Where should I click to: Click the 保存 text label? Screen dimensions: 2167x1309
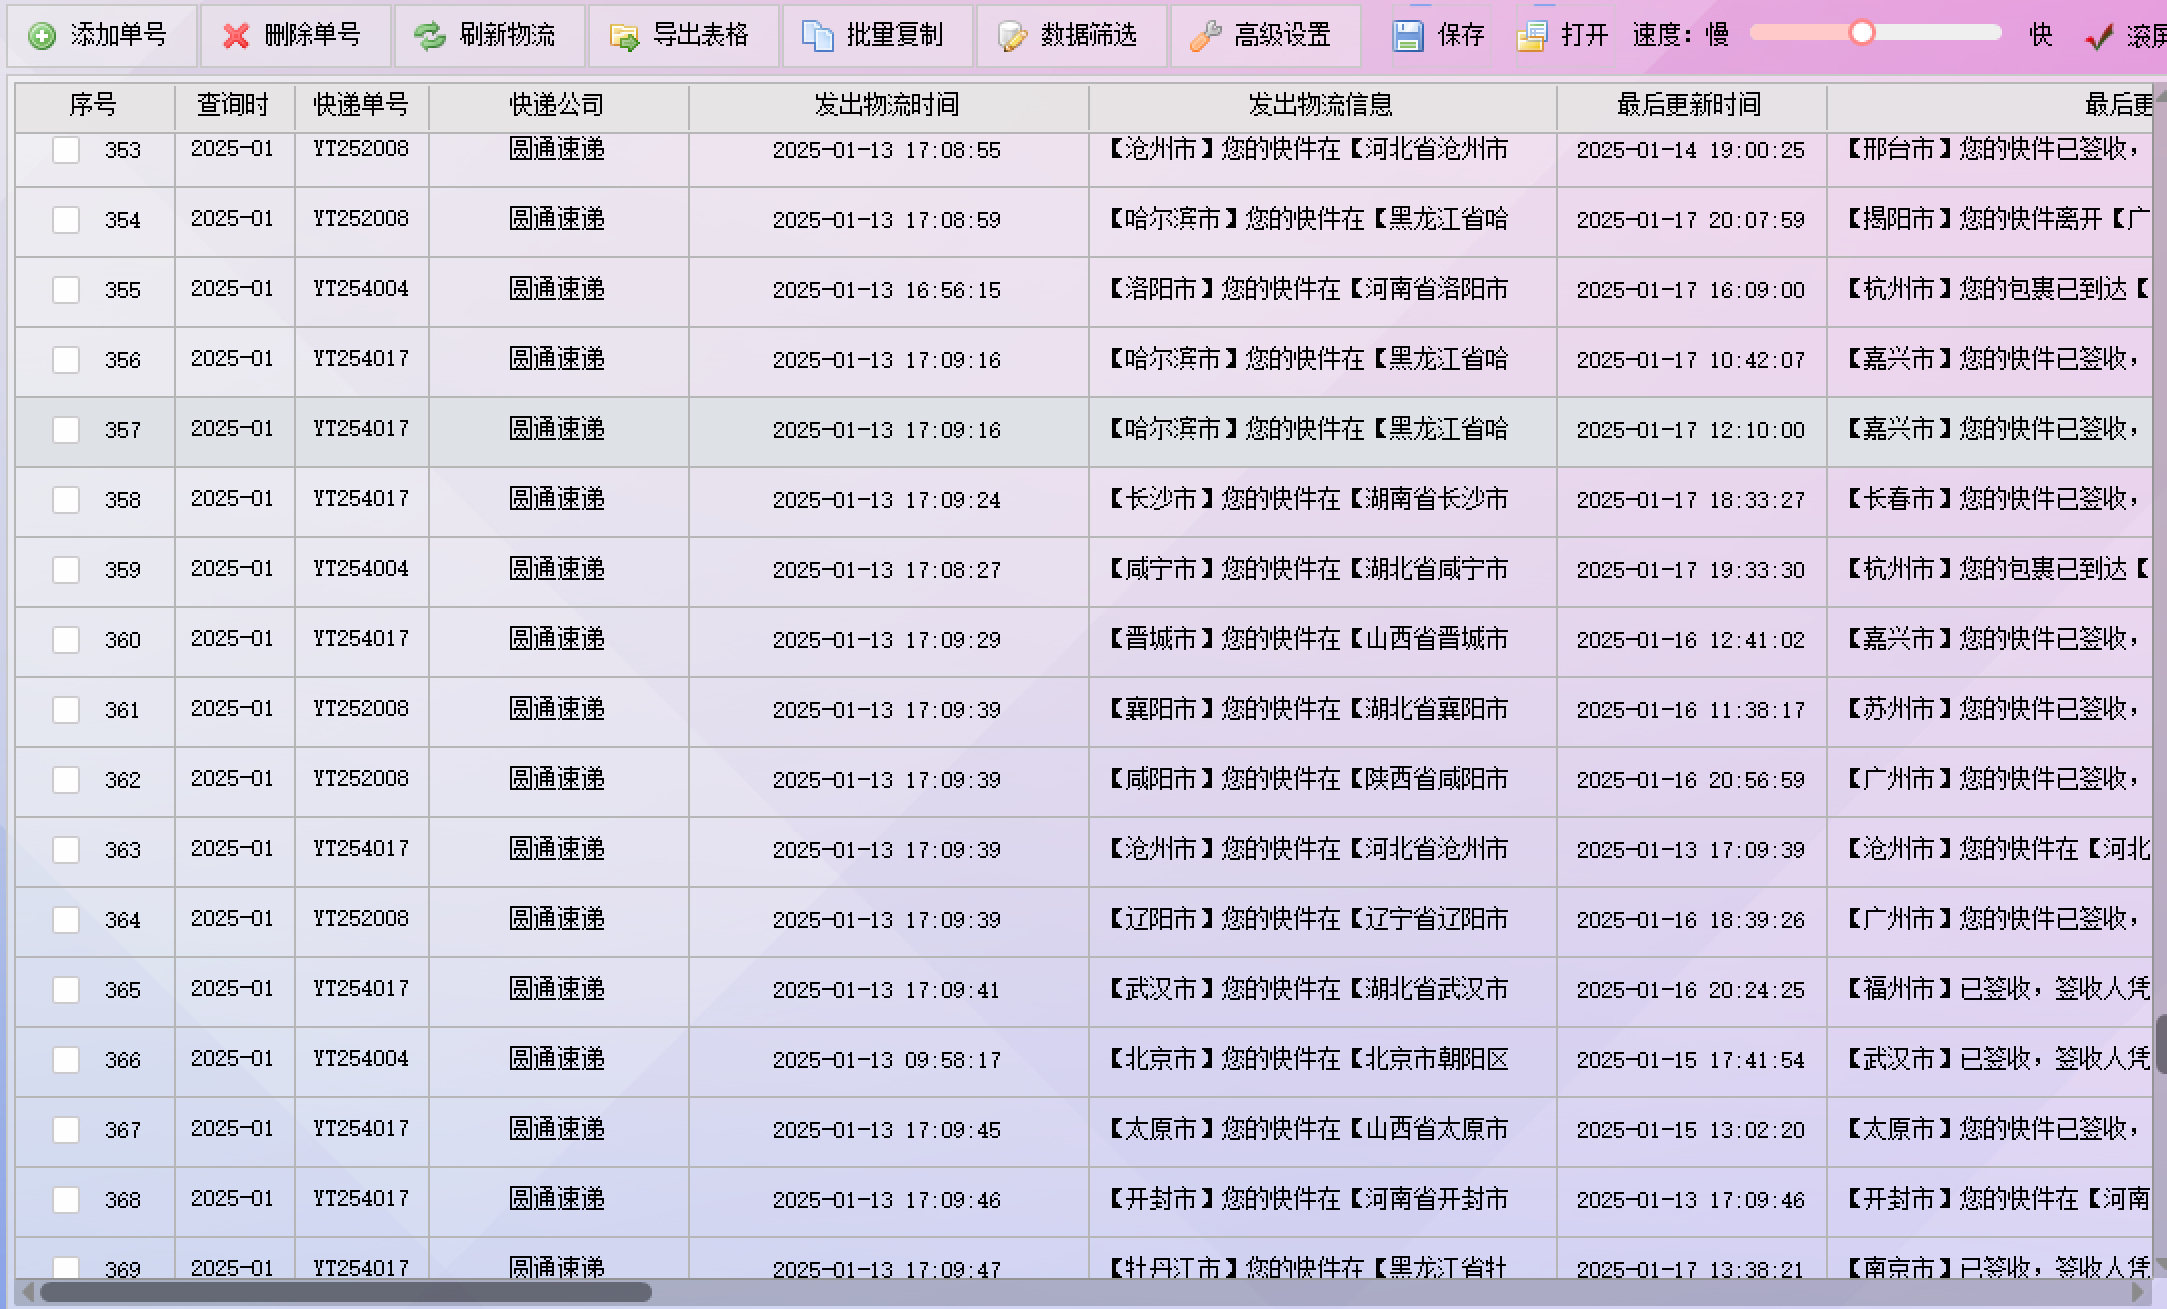pyautogui.click(x=1461, y=35)
